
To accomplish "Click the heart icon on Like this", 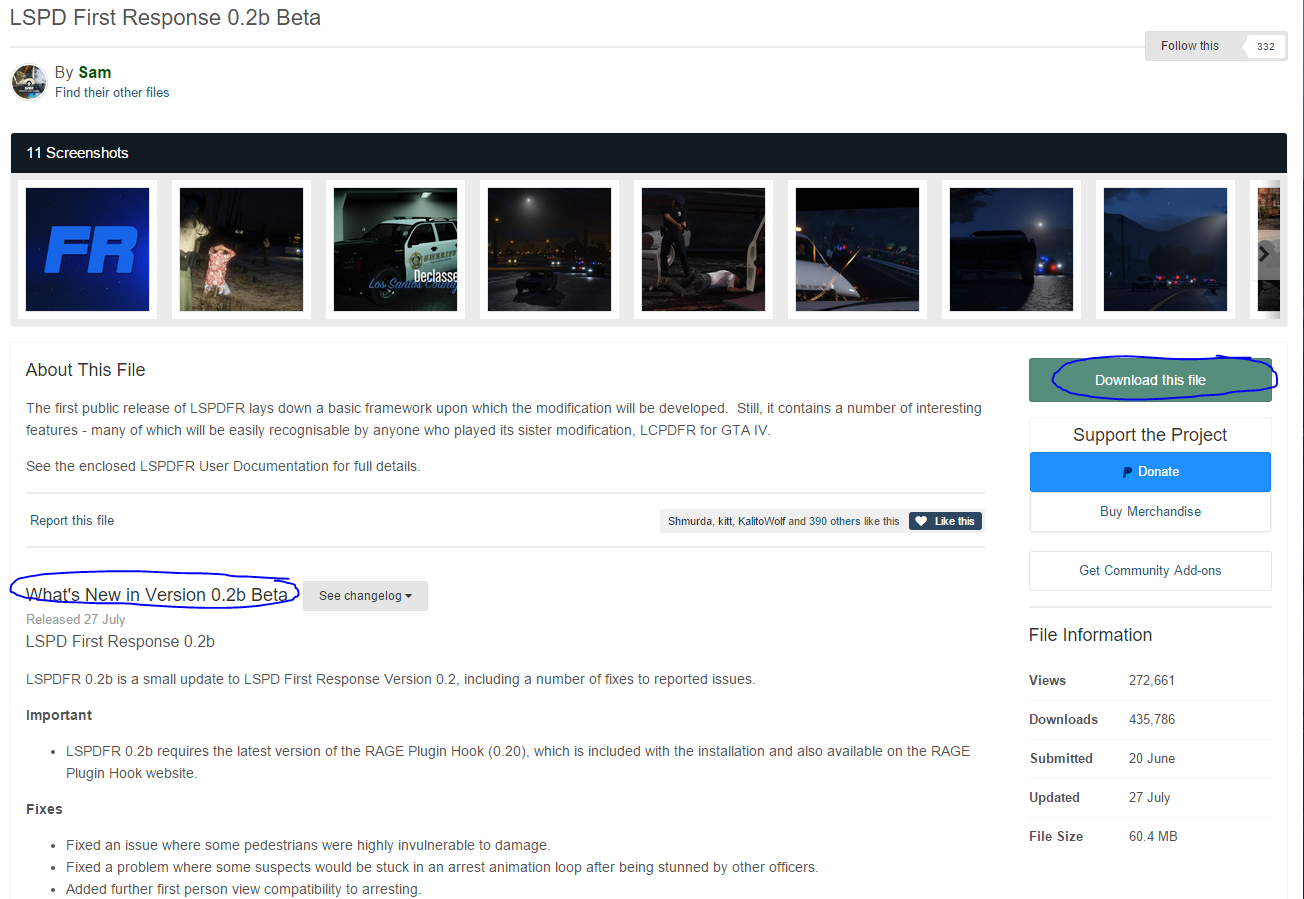I will tap(921, 521).
